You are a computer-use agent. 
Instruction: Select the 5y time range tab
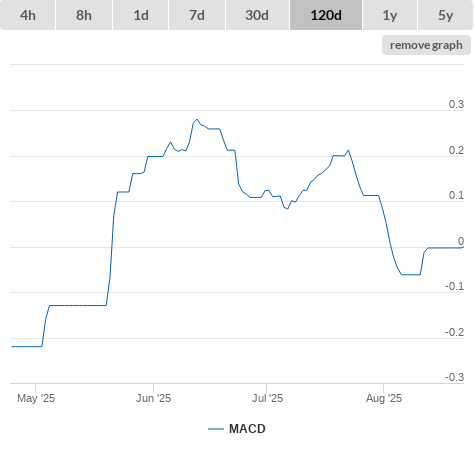tap(445, 15)
